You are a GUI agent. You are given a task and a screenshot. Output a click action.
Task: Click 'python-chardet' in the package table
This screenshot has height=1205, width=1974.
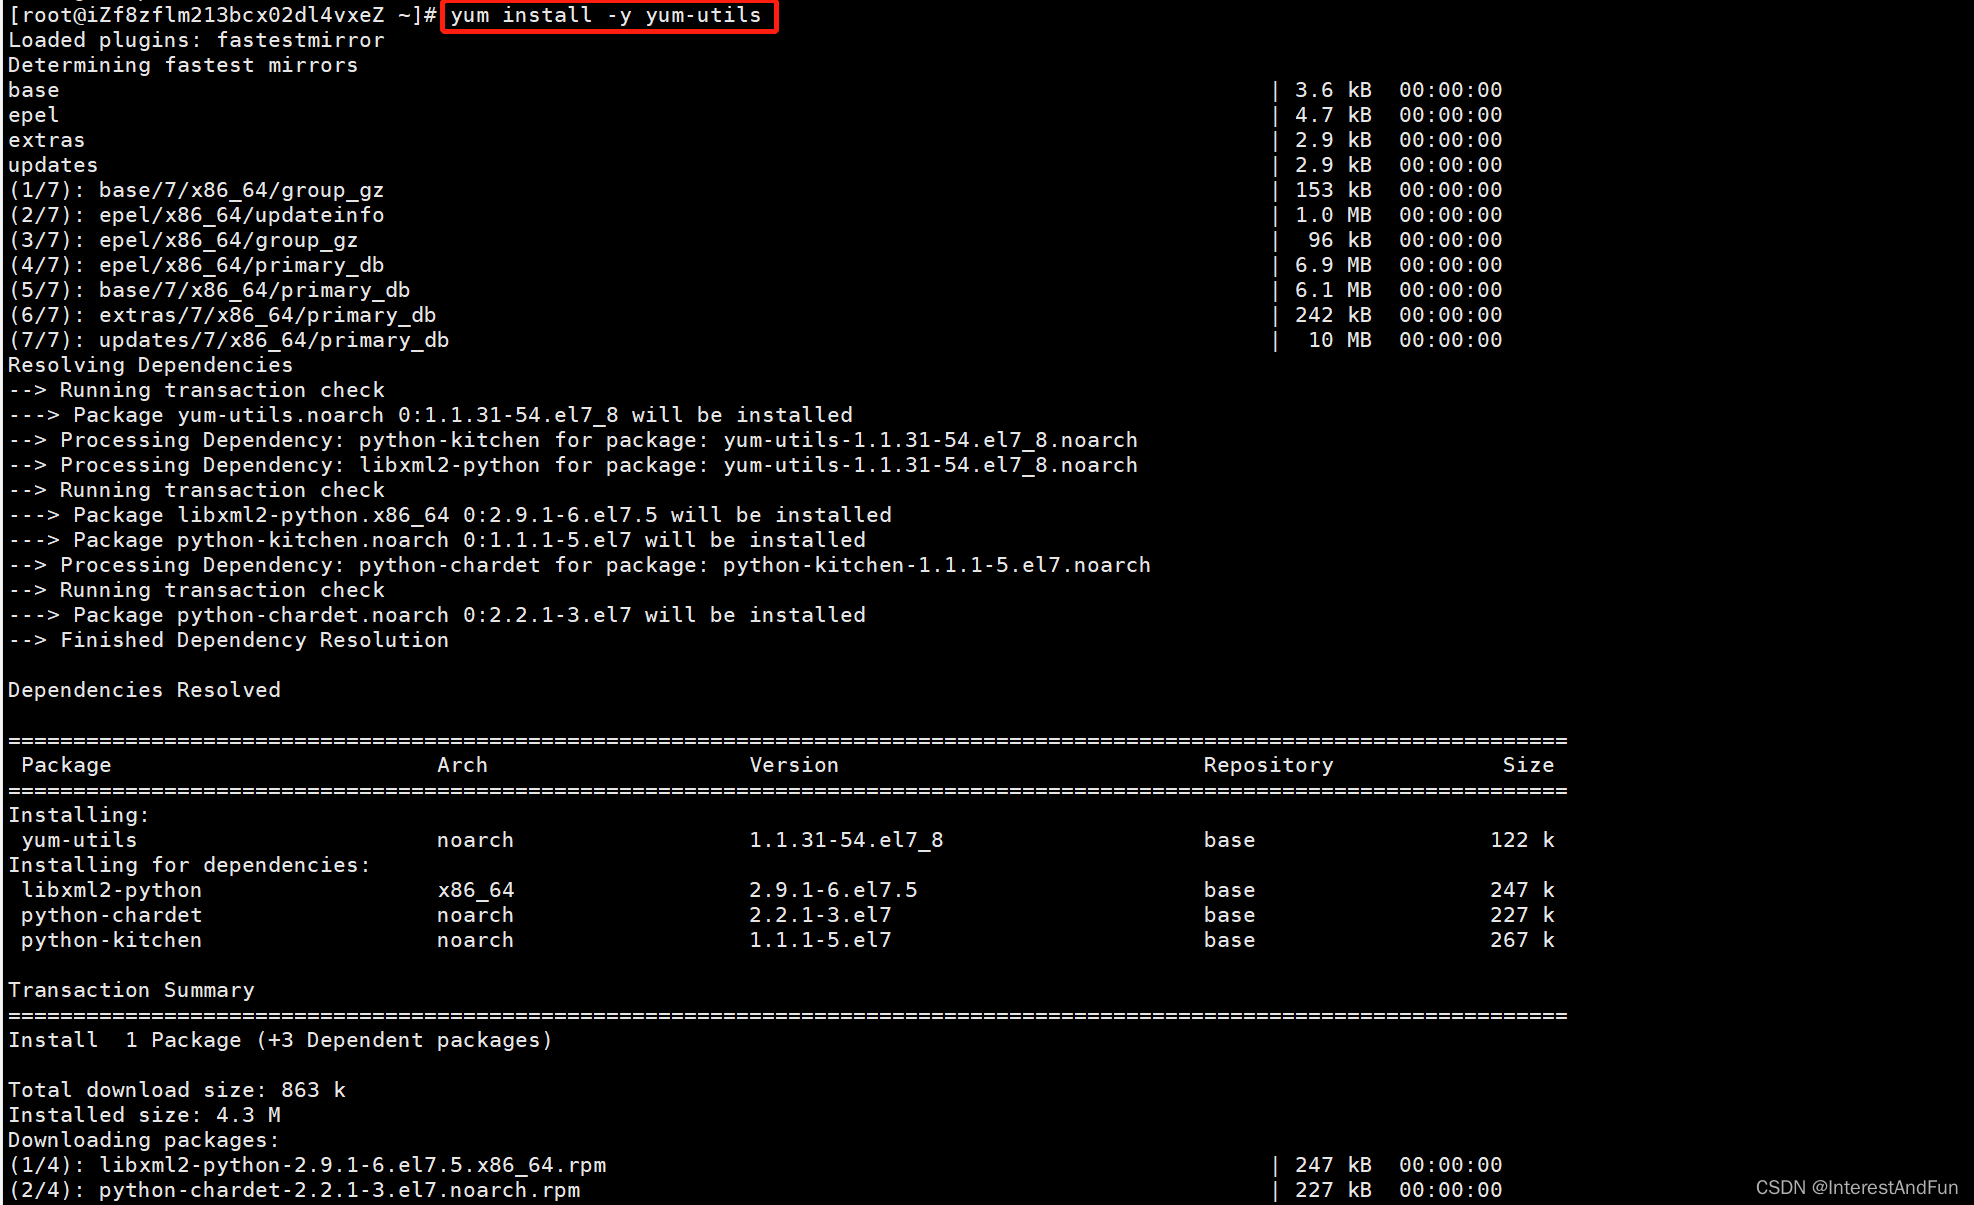(x=111, y=915)
